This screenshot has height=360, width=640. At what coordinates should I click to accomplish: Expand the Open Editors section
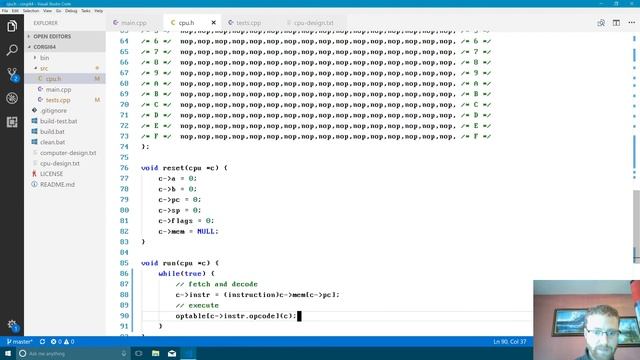pos(65,36)
